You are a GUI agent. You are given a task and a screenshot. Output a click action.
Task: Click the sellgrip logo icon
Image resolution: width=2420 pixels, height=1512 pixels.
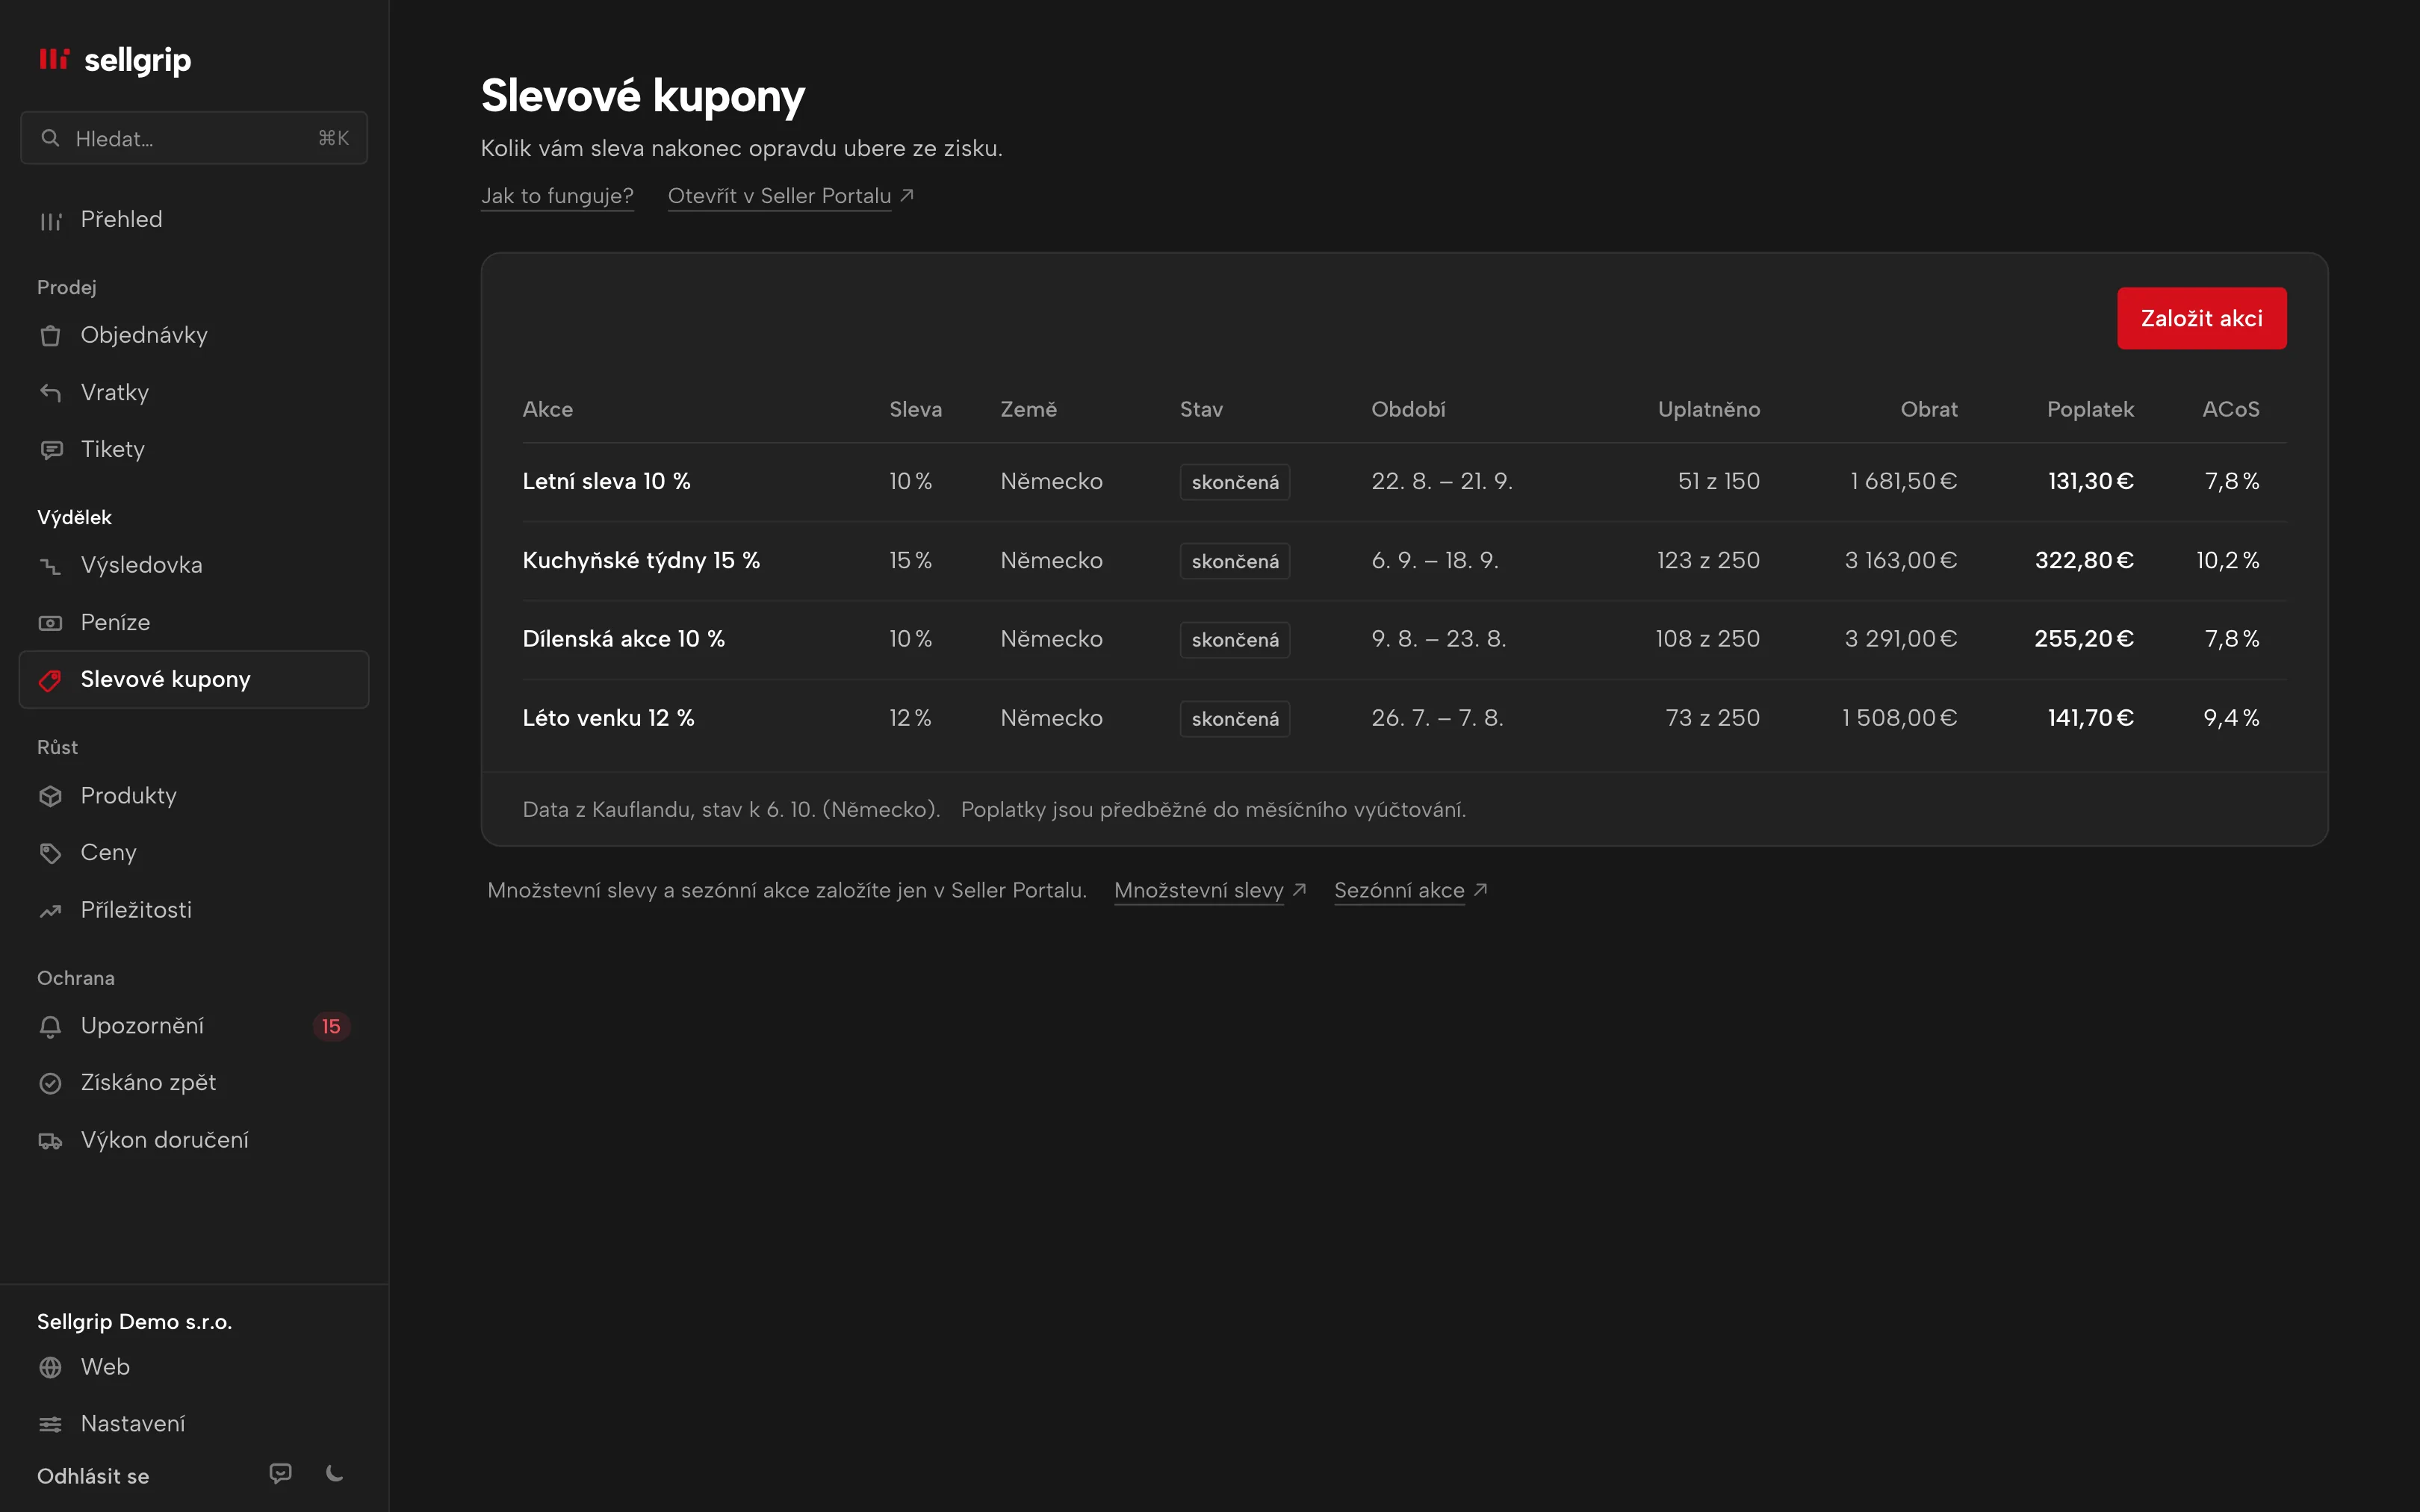pos(54,60)
